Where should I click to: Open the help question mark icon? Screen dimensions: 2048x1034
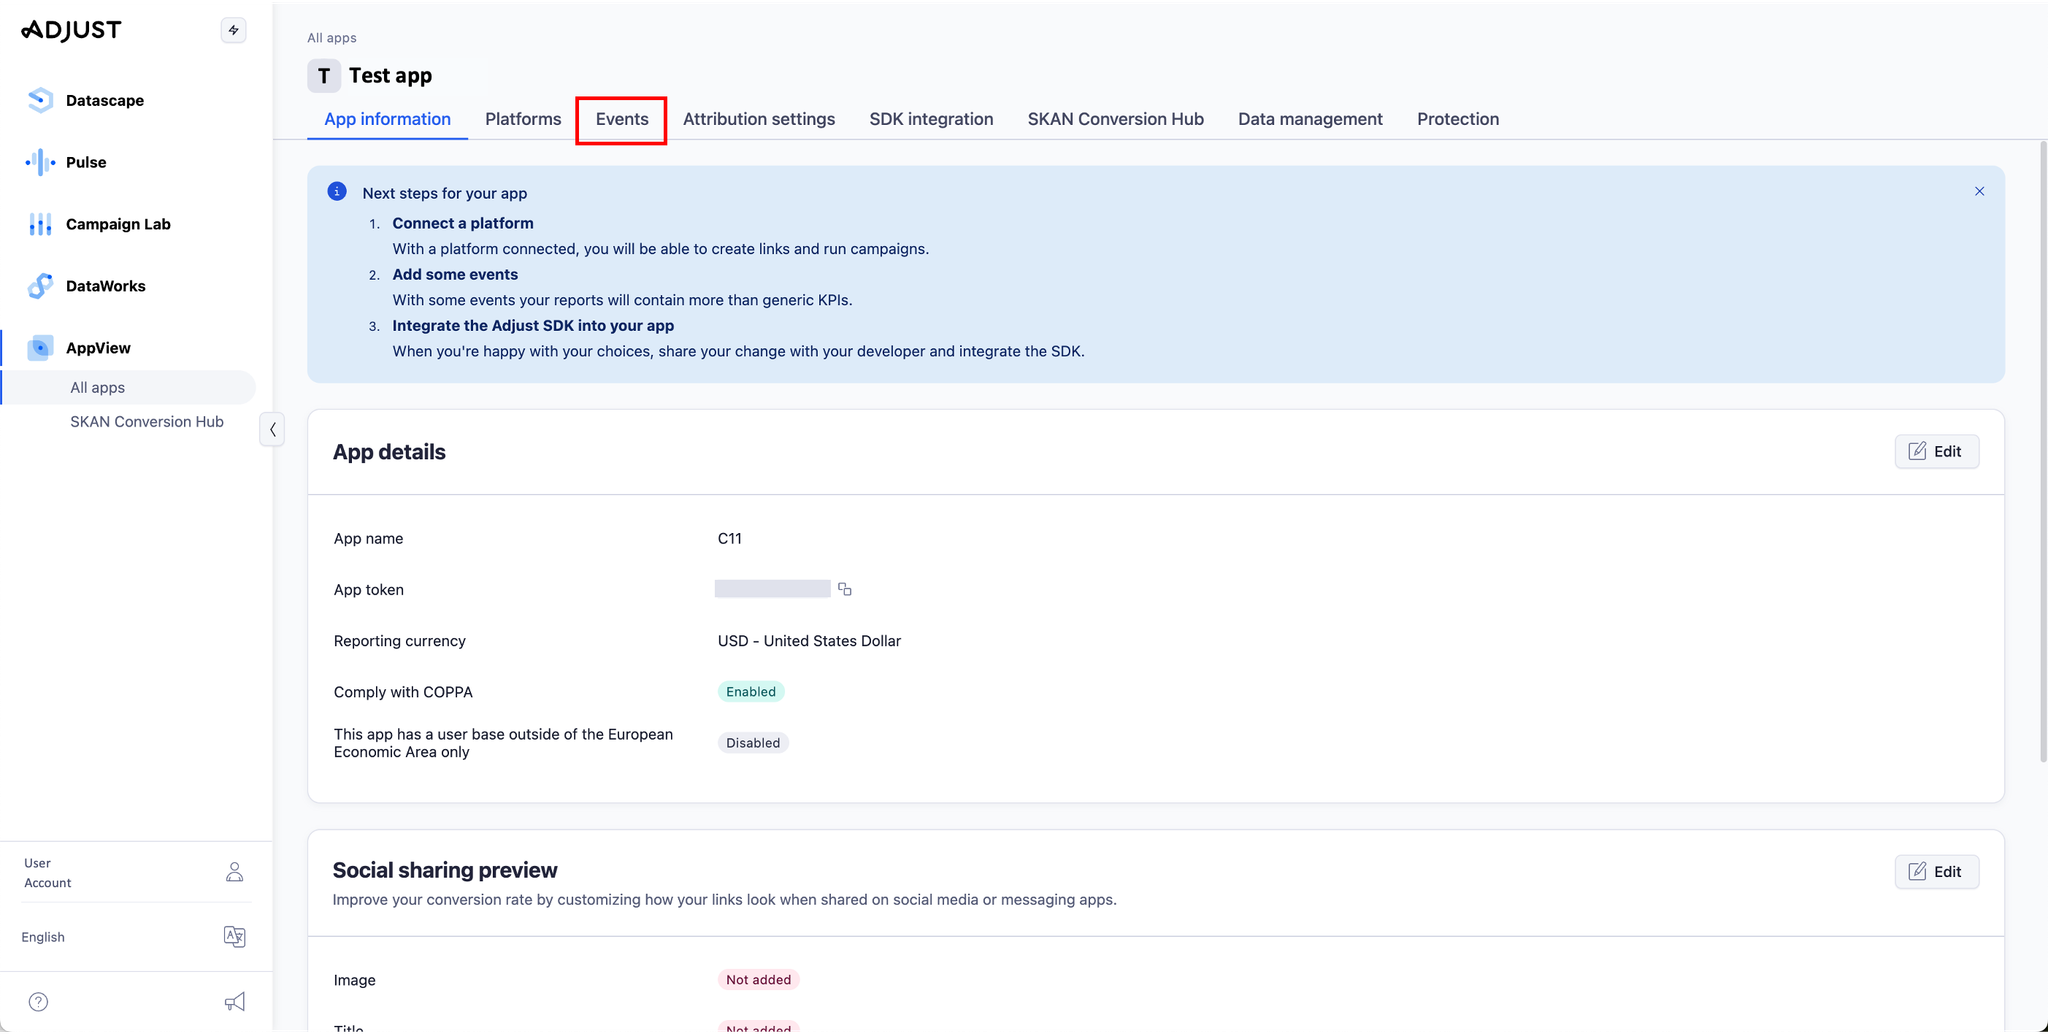38,1002
